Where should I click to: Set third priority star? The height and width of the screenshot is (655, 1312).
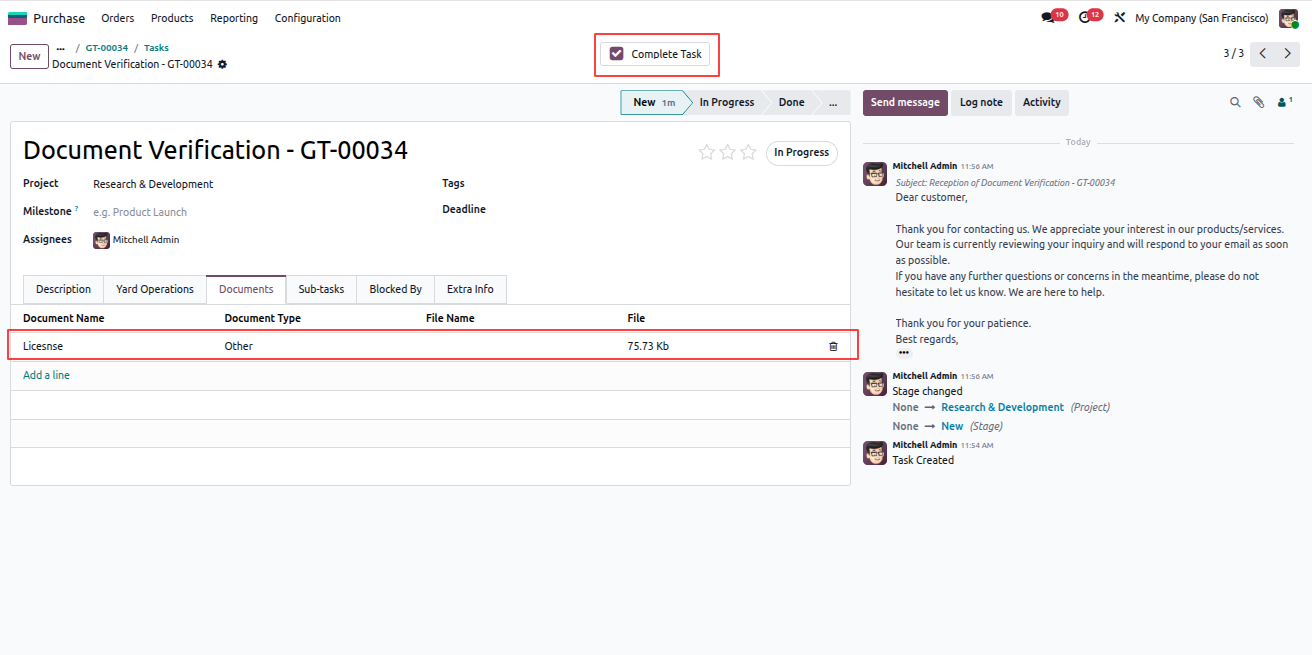[748, 152]
